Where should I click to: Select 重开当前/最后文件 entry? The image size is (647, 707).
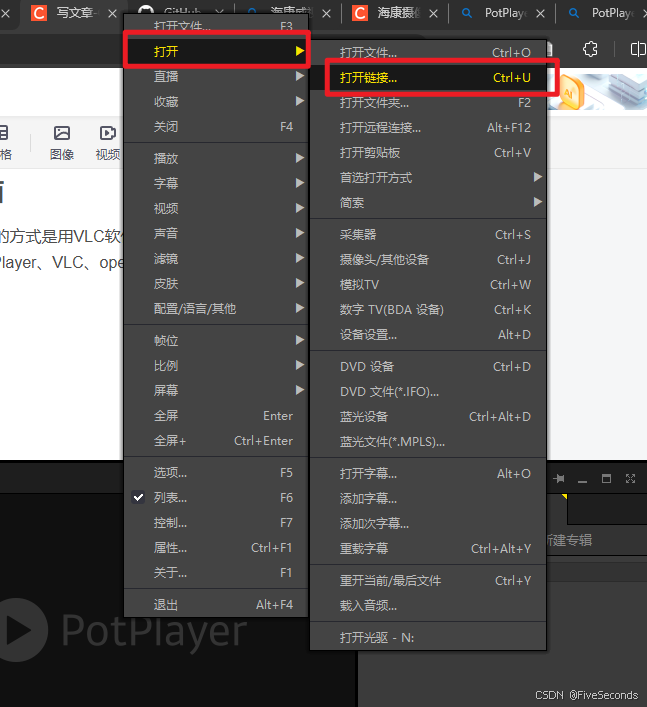click(428, 580)
